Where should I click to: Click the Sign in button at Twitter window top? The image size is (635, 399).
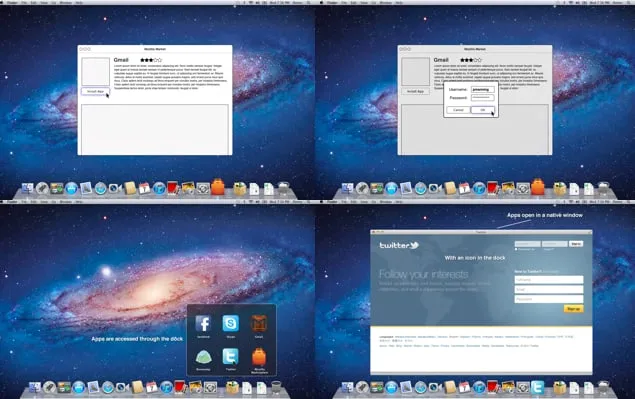tap(576, 244)
